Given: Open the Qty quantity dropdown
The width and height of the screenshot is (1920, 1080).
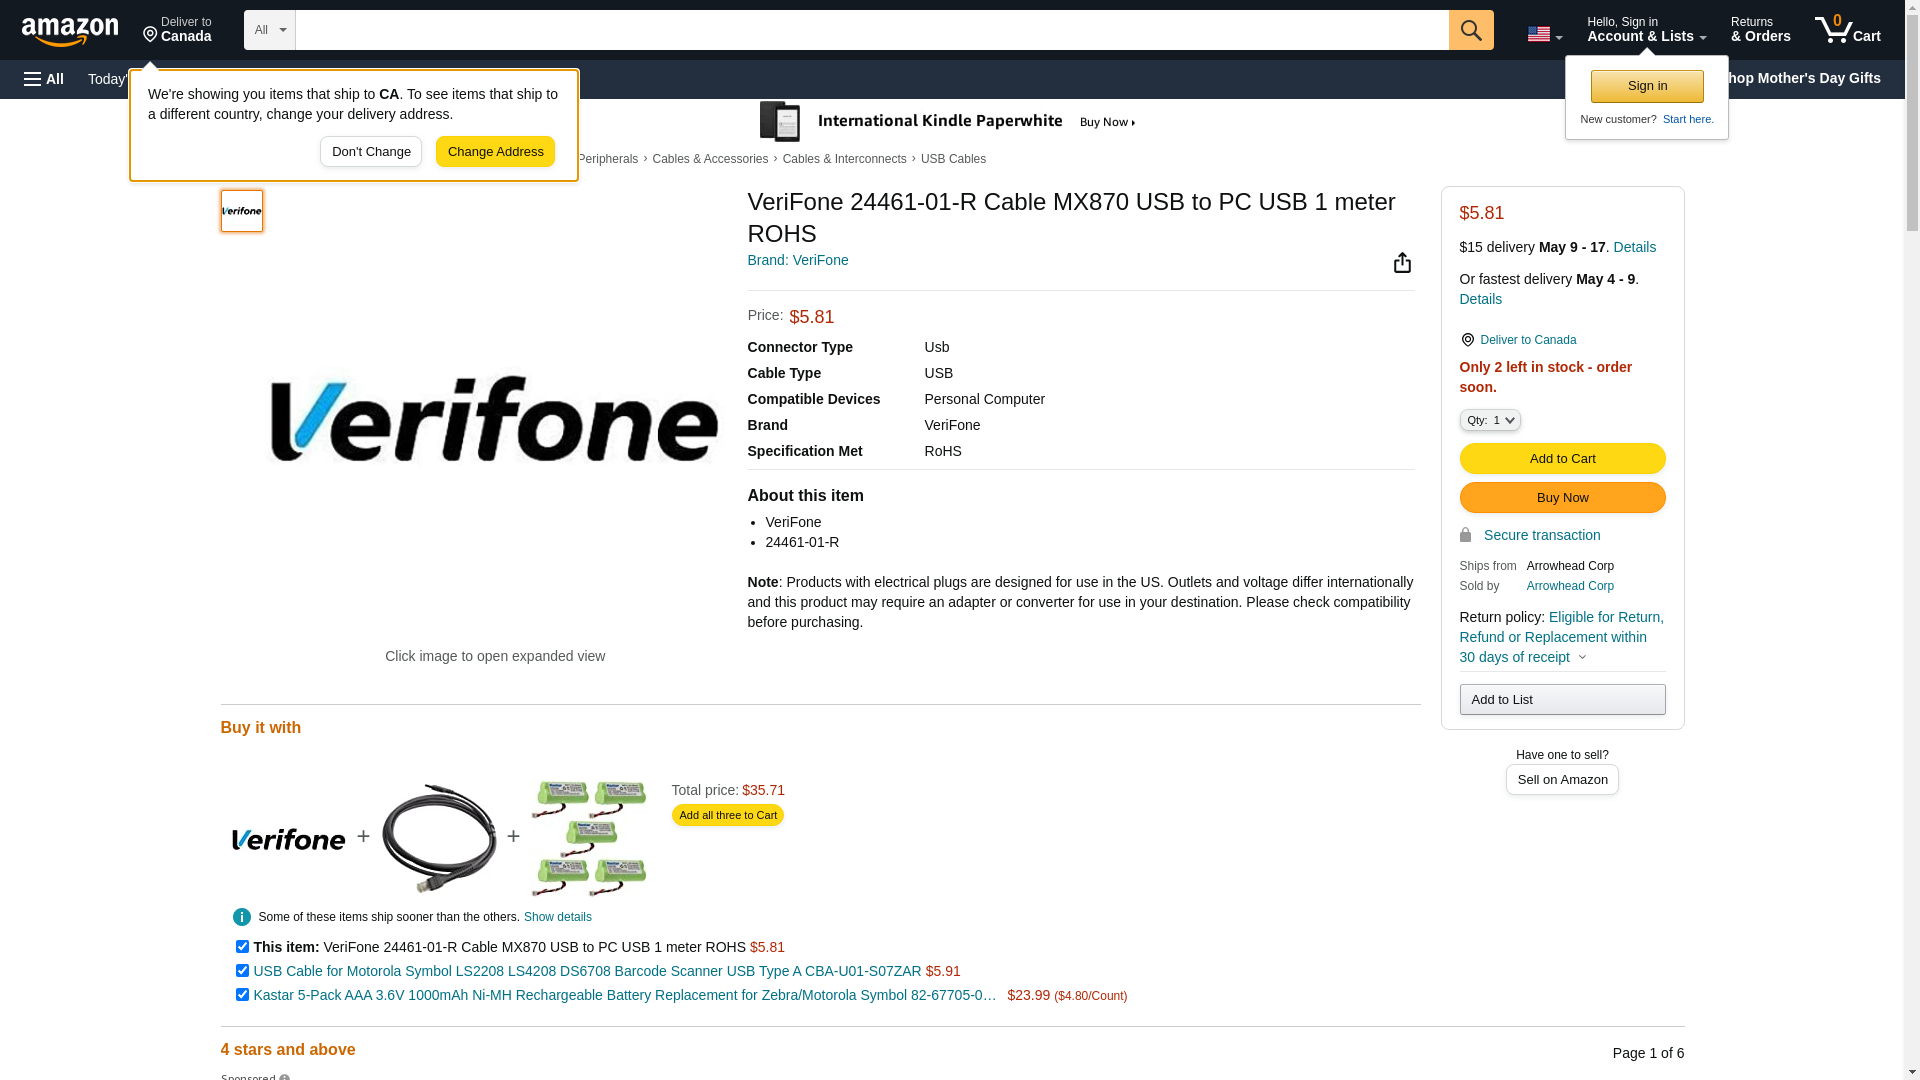Looking at the screenshot, I should (x=1490, y=420).
